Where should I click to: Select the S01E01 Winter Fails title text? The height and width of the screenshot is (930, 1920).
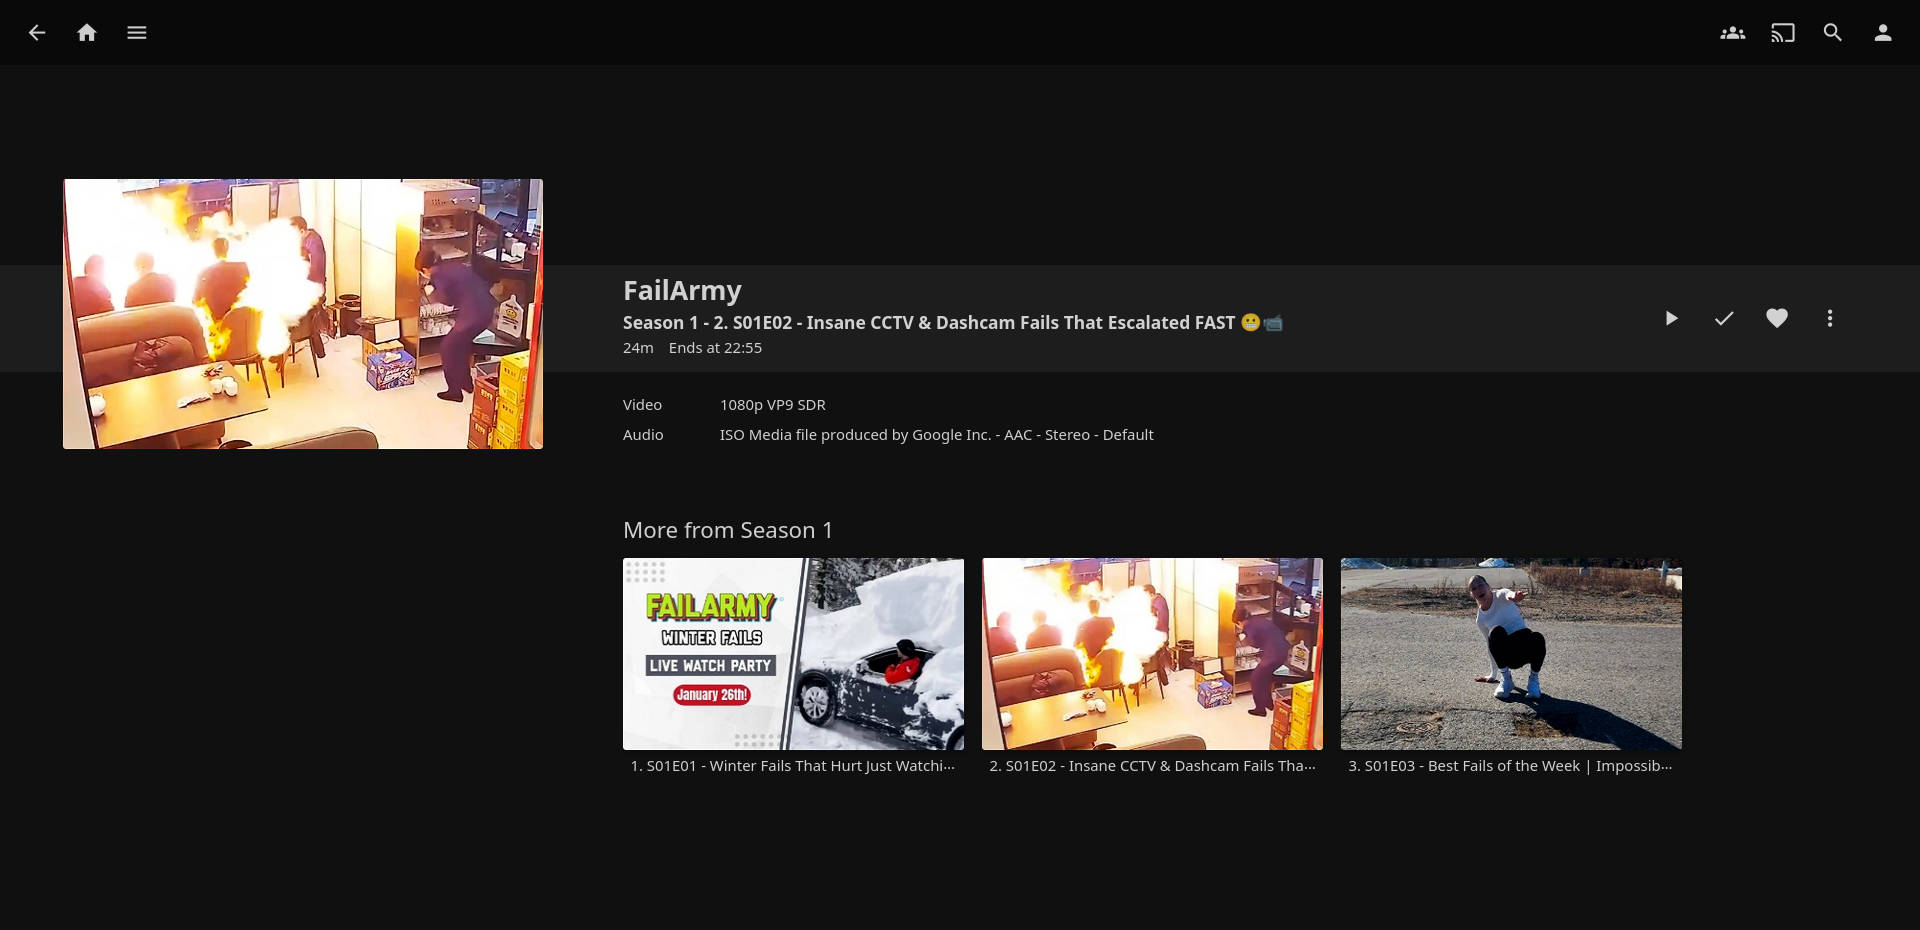[793, 766]
